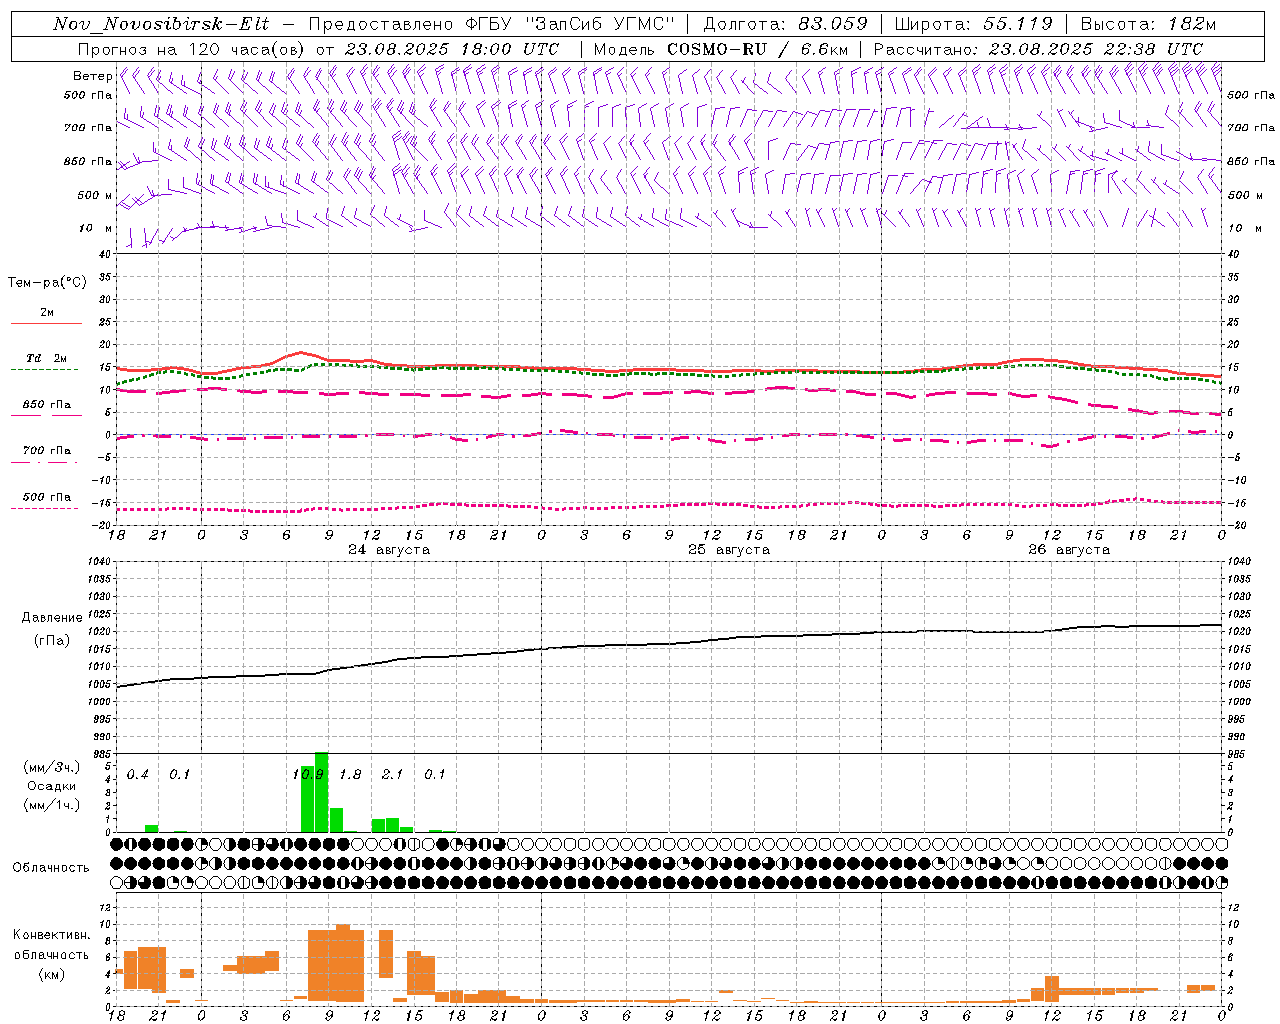Click the 24 августа date label

(x=389, y=550)
